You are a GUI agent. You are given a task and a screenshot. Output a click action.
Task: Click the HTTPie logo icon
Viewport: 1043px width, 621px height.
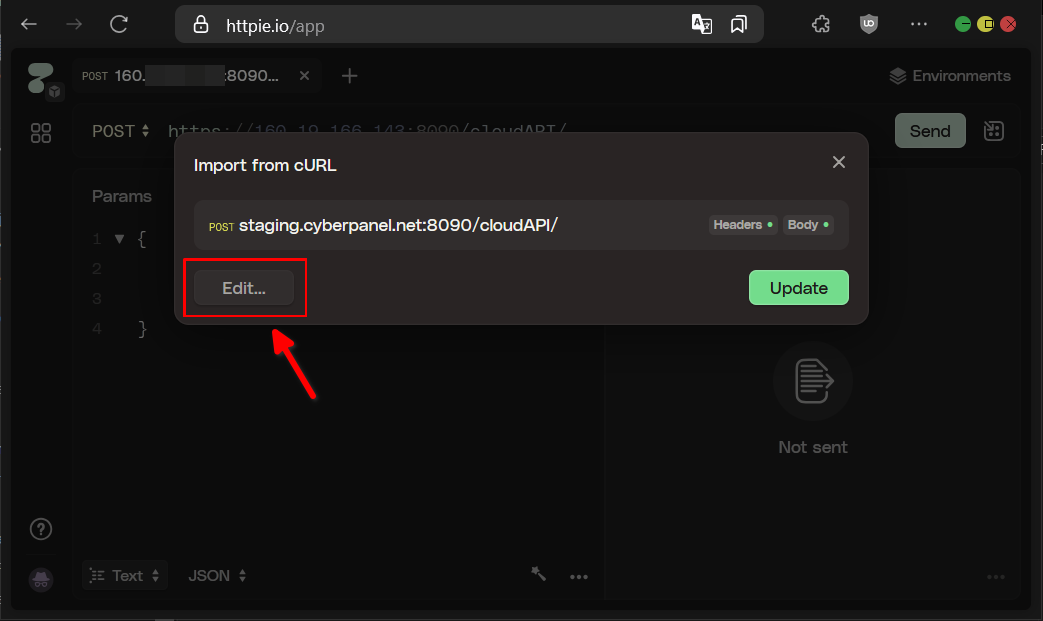(x=41, y=78)
